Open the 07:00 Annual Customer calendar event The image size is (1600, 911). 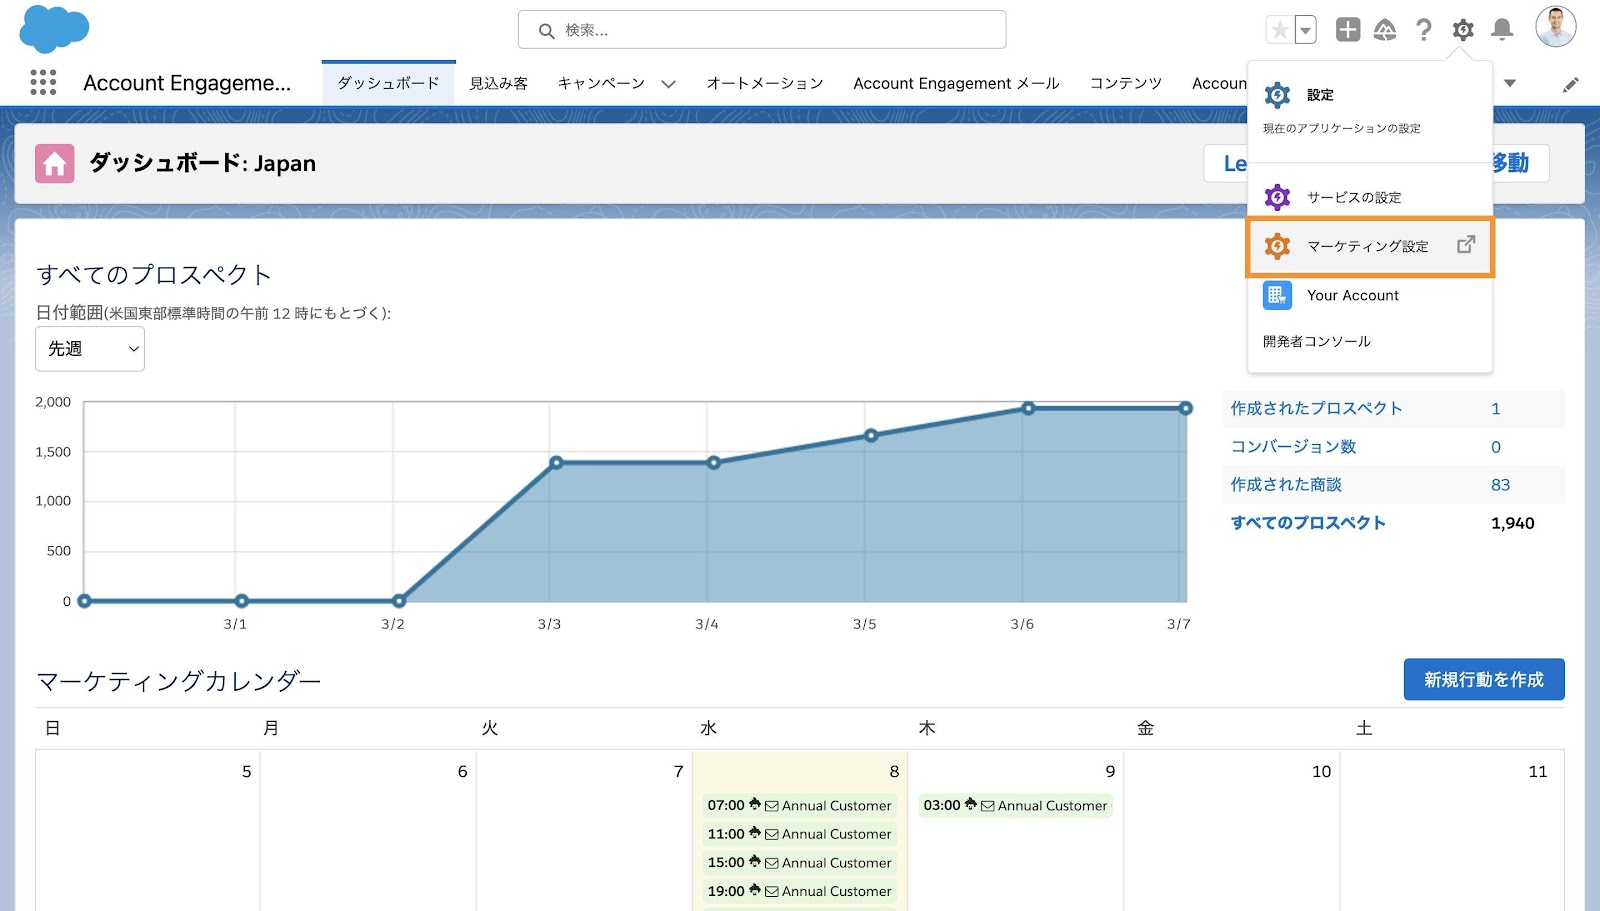[x=799, y=805]
